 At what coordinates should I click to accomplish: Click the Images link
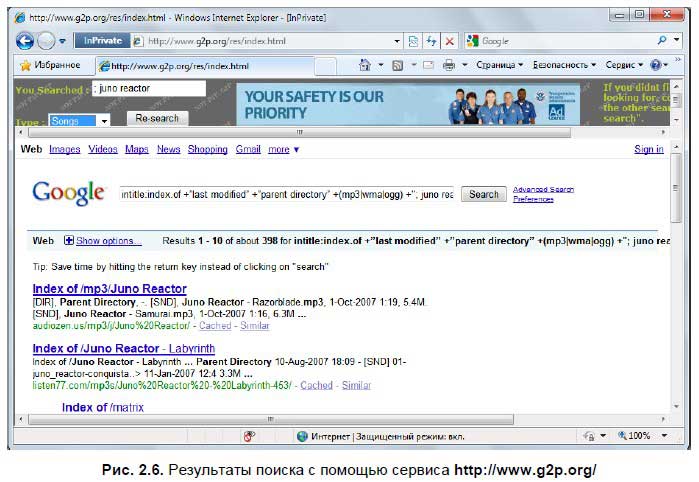click(65, 149)
